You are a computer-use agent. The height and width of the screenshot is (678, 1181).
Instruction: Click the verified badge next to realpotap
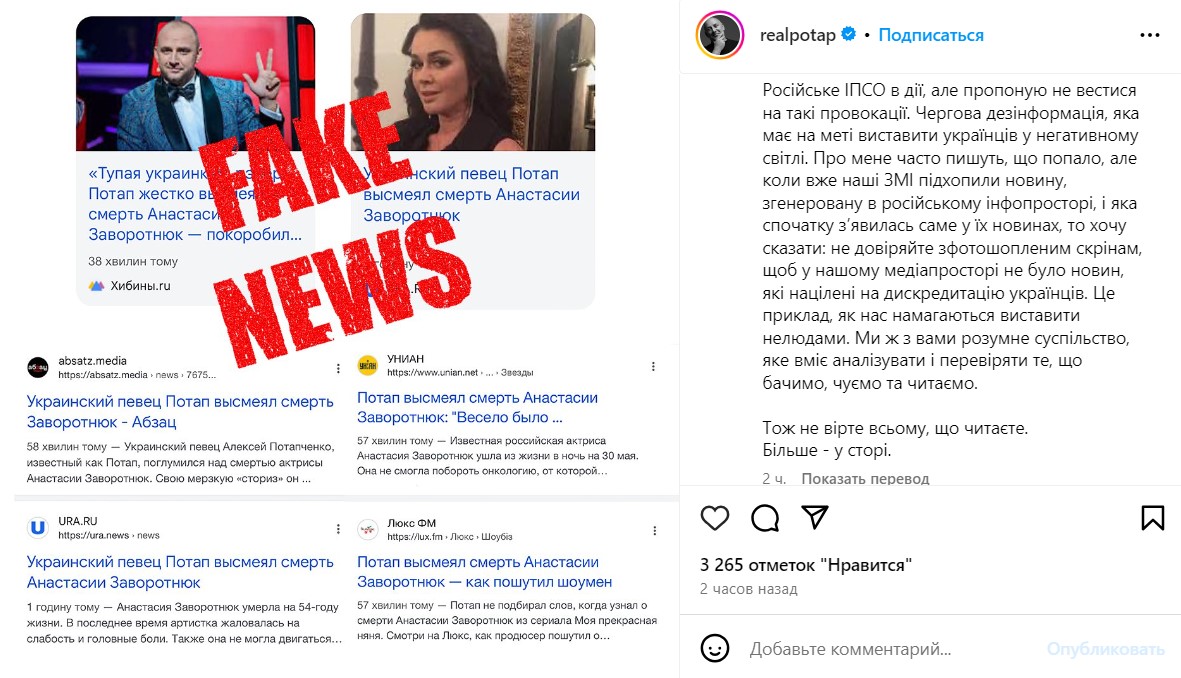pyautogui.click(x=848, y=34)
